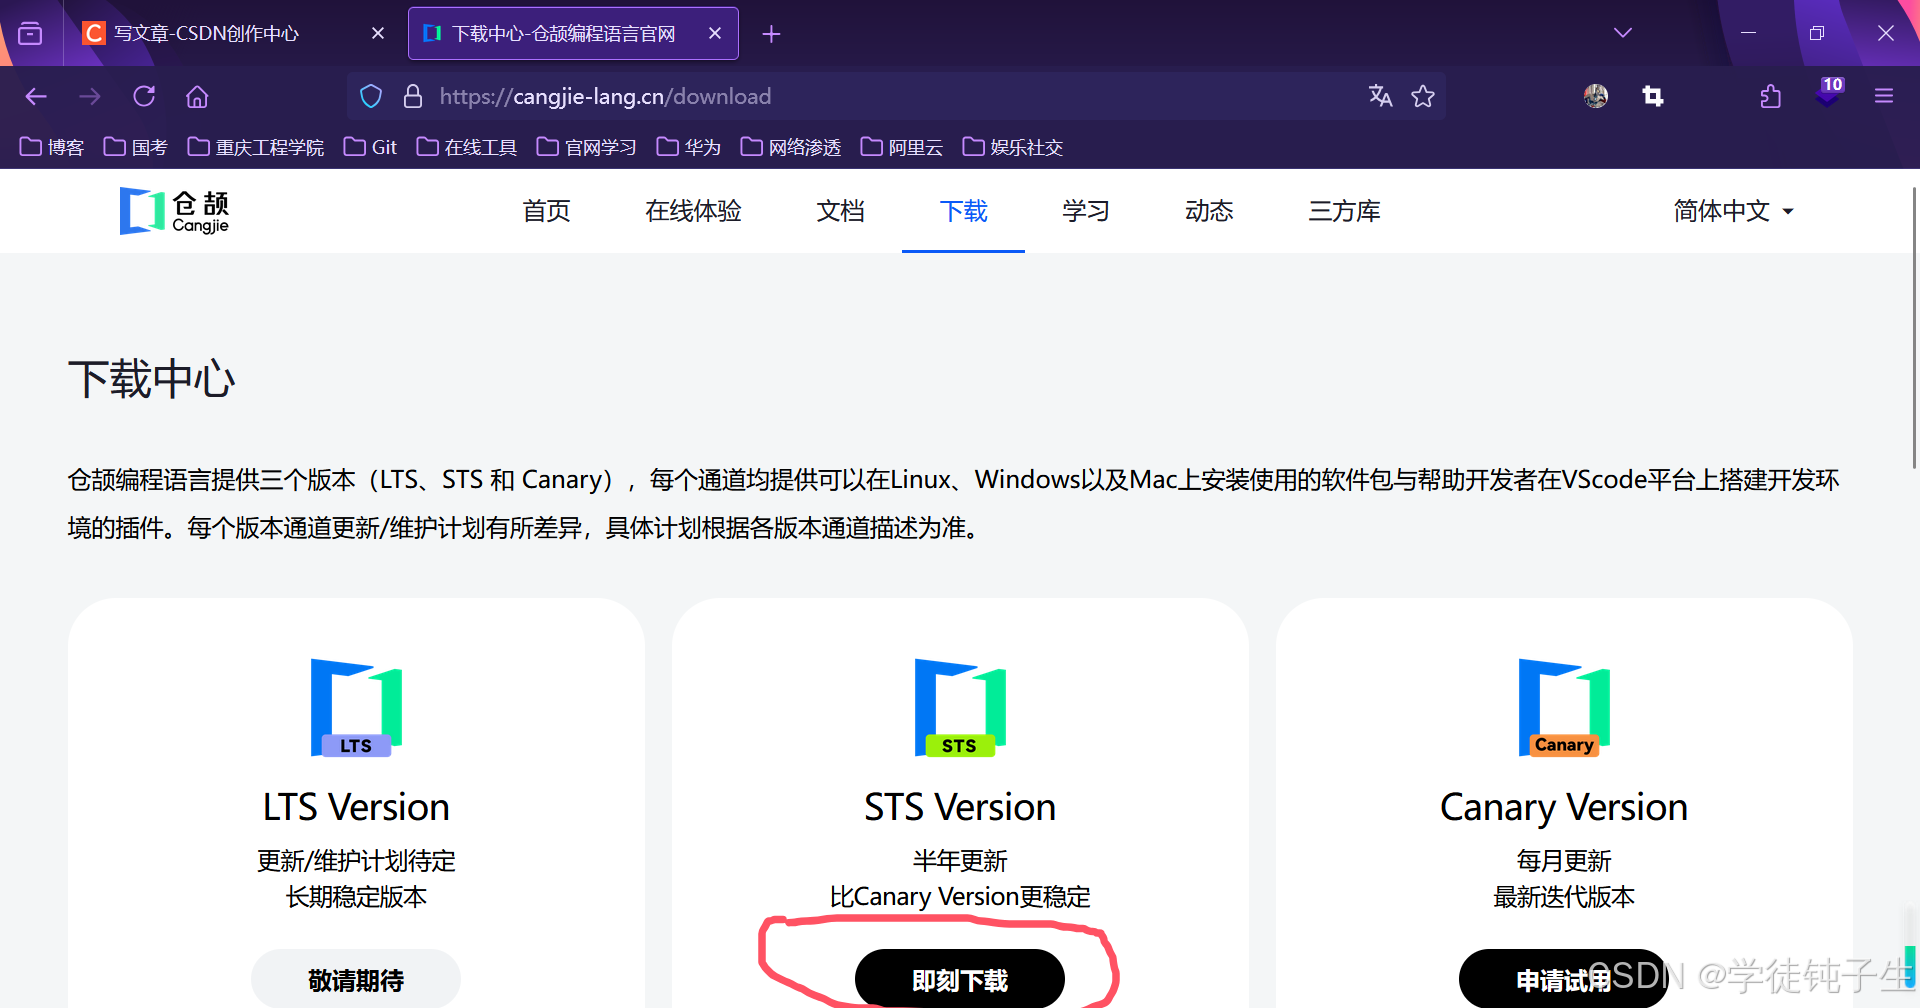Open the extensions puzzle icon
The height and width of the screenshot is (1008, 1920).
point(1770,96)
